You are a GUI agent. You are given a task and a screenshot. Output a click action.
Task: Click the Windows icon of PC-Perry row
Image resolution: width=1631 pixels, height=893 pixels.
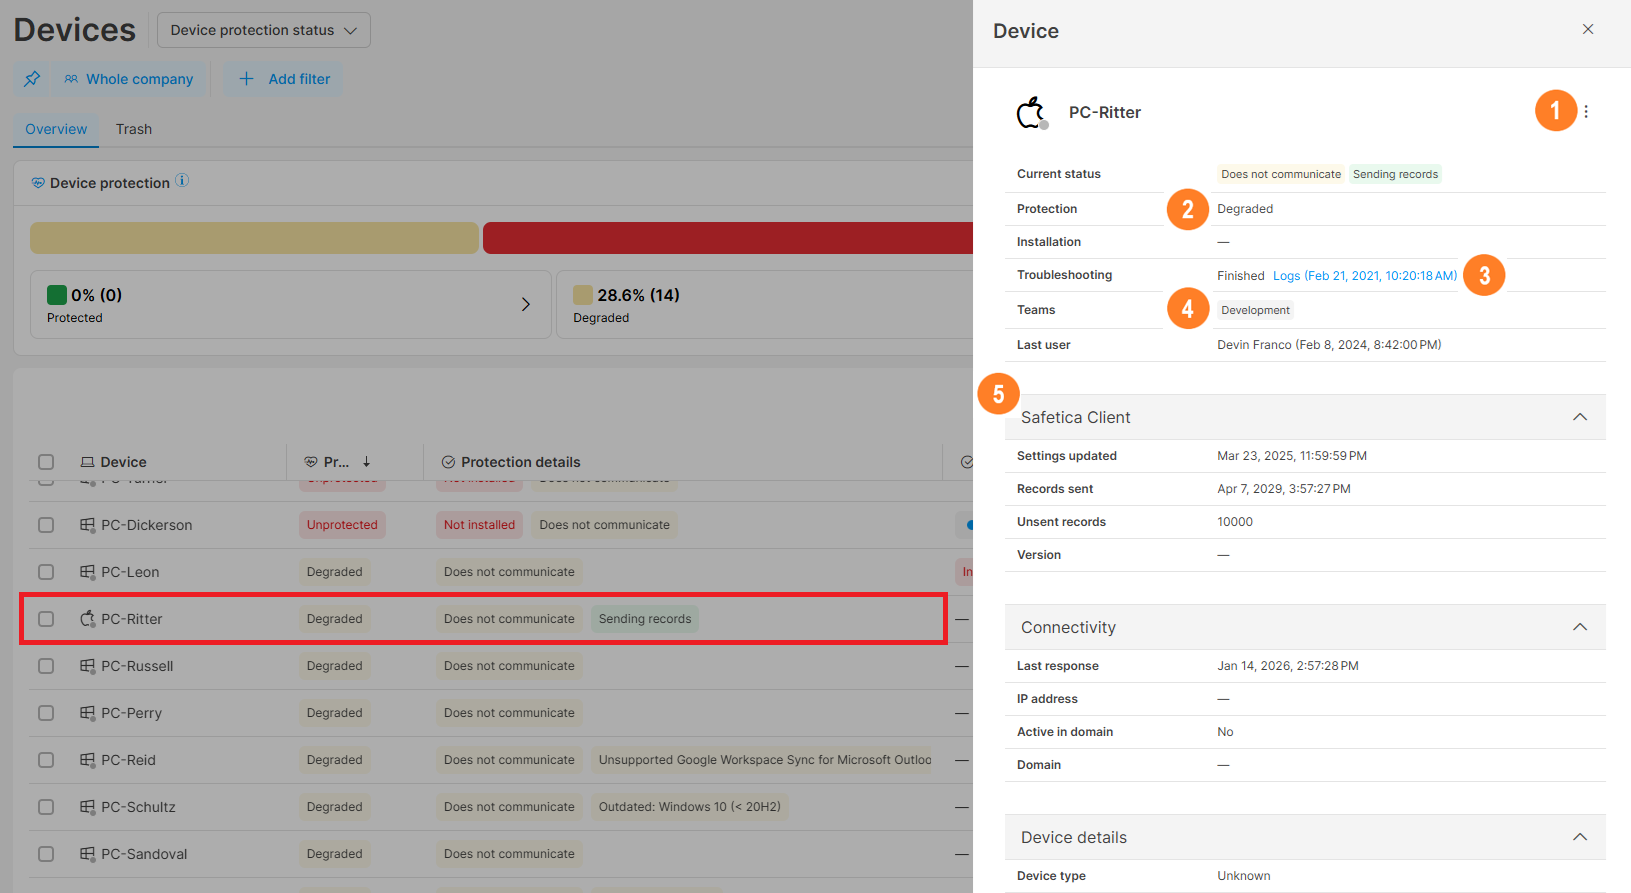[88, 713]
